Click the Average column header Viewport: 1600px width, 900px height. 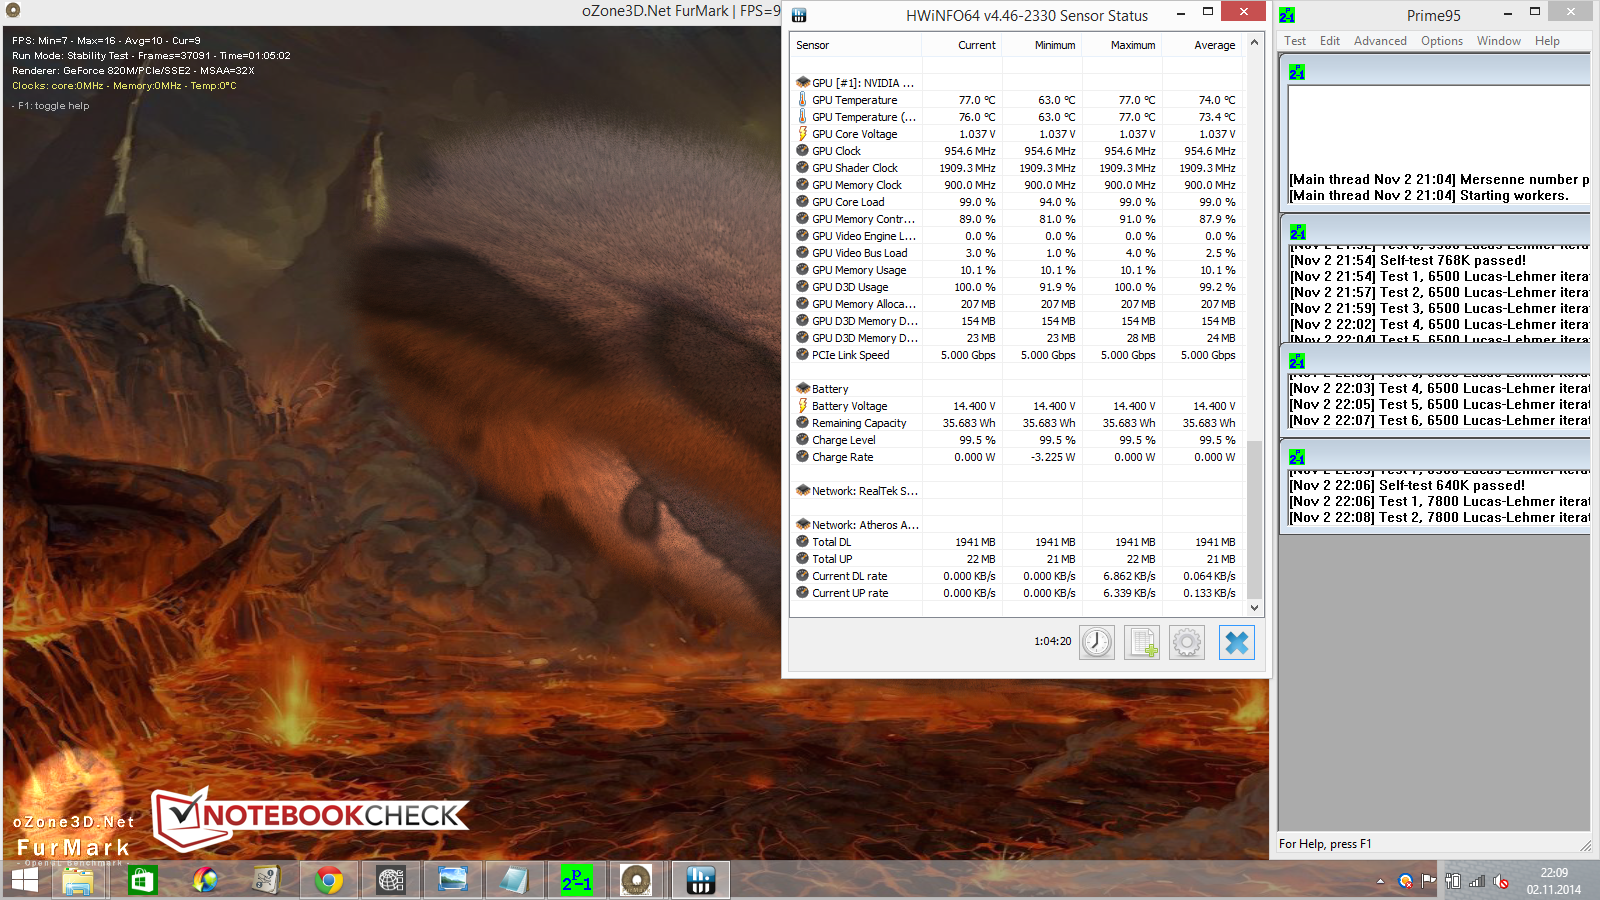pyautogui.click(x=1201, y=45)
